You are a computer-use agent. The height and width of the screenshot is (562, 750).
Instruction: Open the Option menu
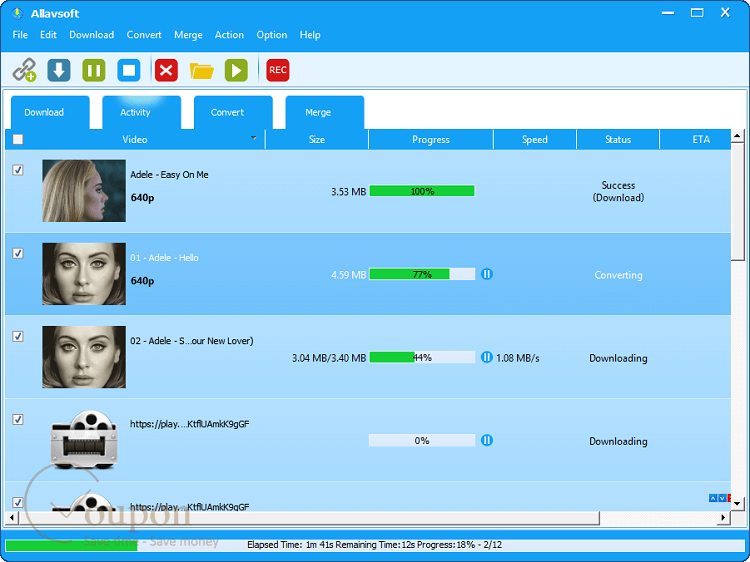point(272,35)
